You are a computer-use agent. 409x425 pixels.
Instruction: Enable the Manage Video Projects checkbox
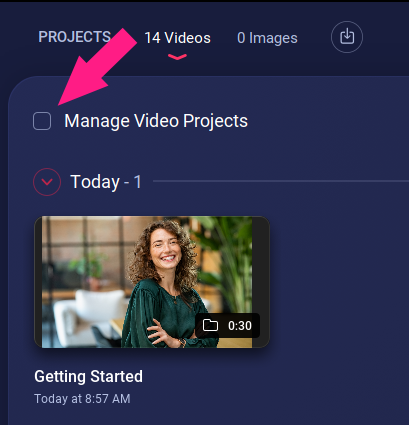(x=42, y=121)
